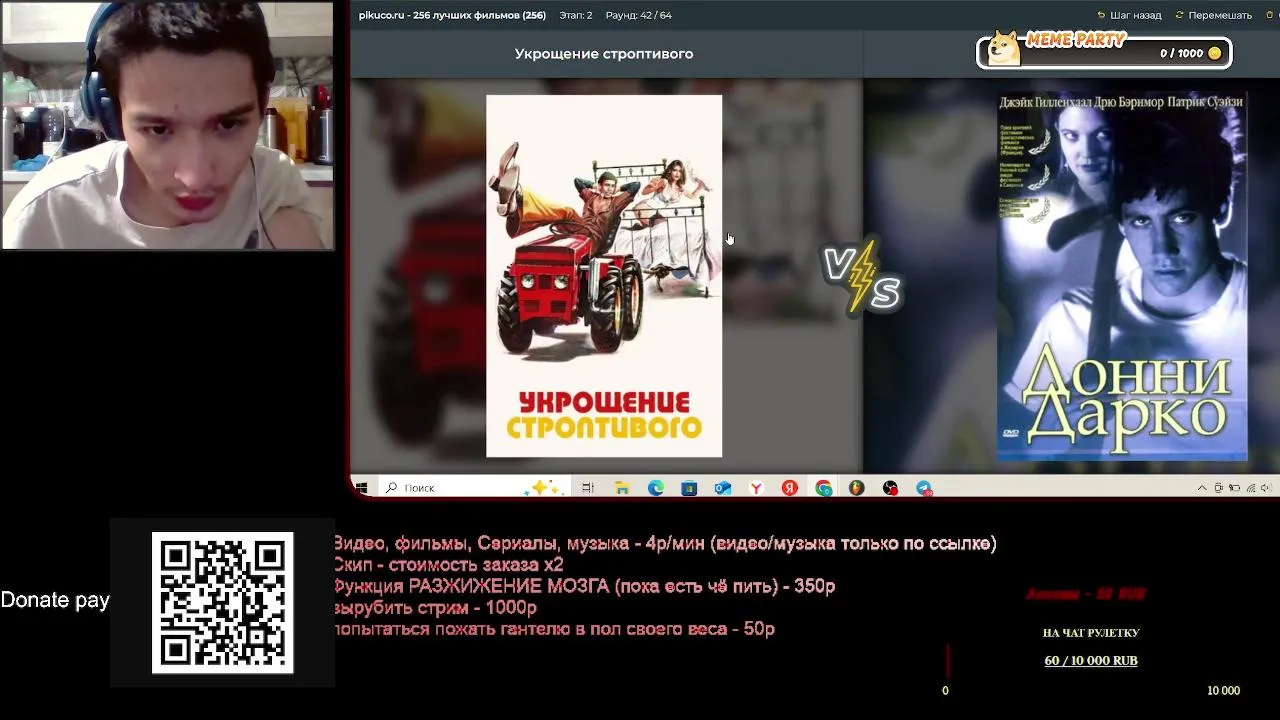
Task: Click the 'Этап: 2' label
Action: [576, 15]
